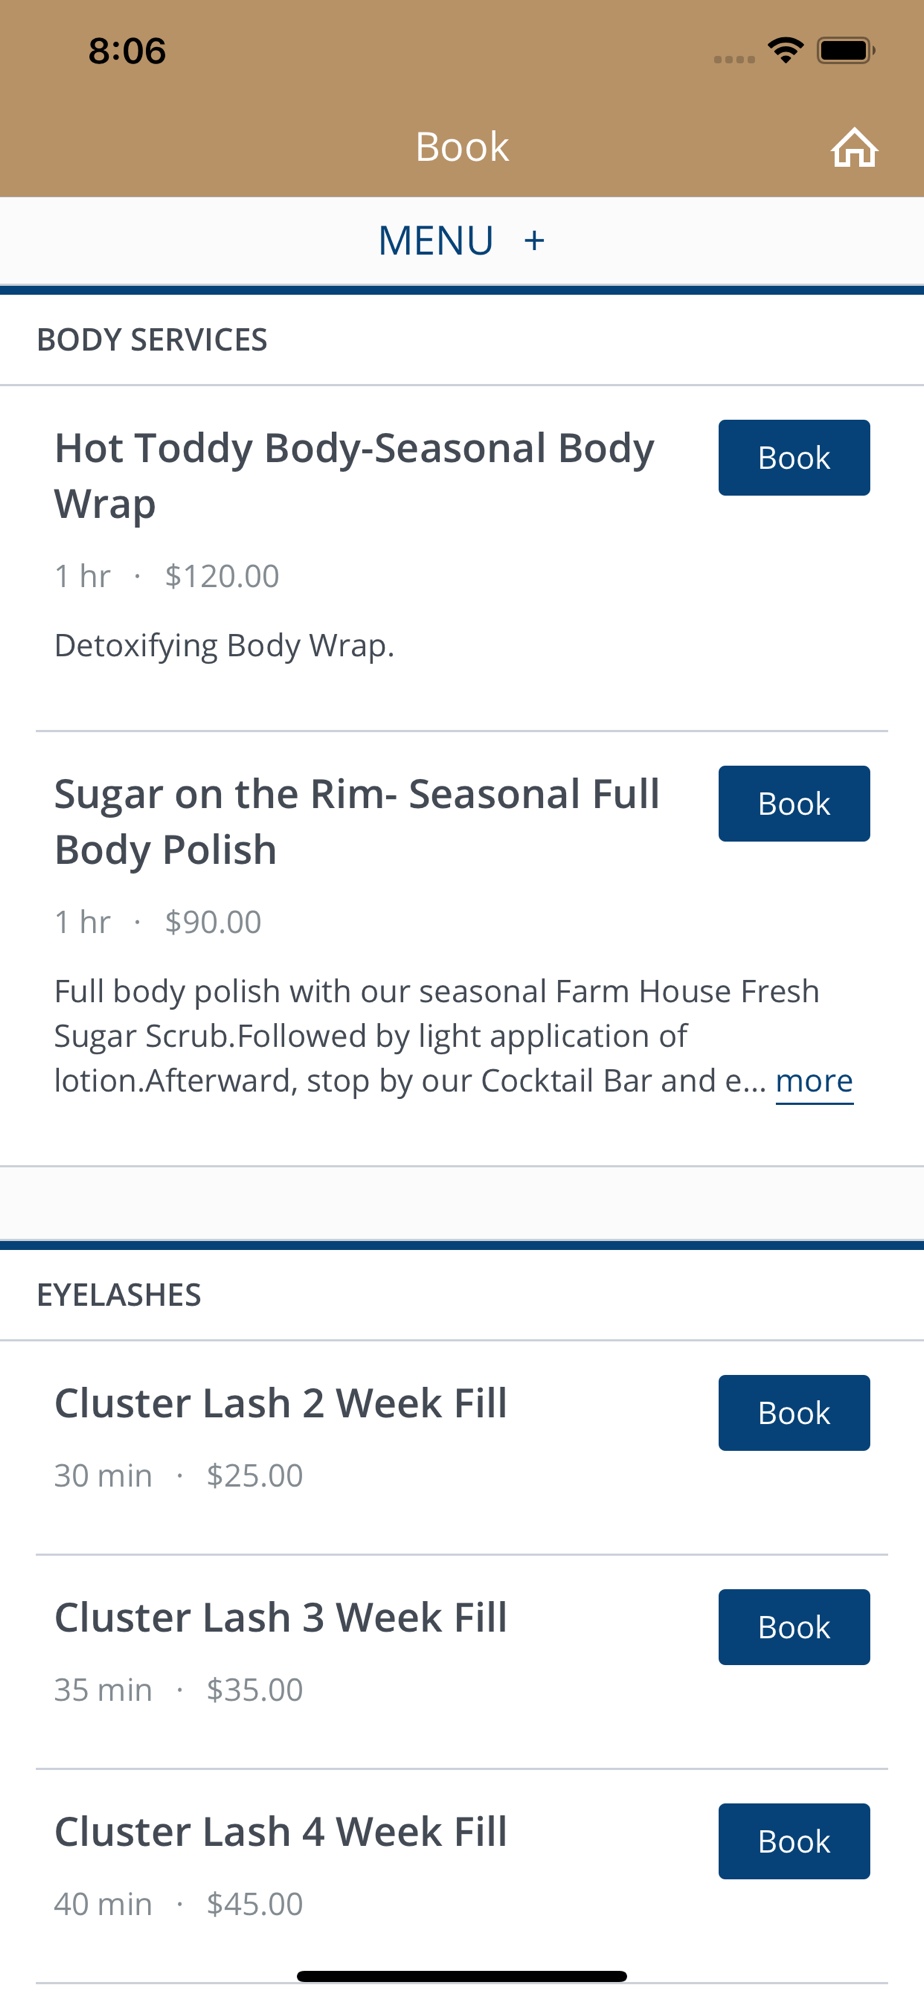Tap the Book page title in header
The image size is (924, 2000).
tap(462, 147)
